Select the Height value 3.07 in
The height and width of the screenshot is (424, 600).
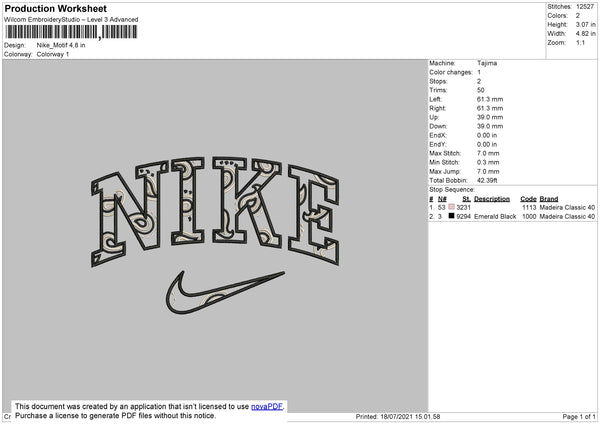point(585,24)
